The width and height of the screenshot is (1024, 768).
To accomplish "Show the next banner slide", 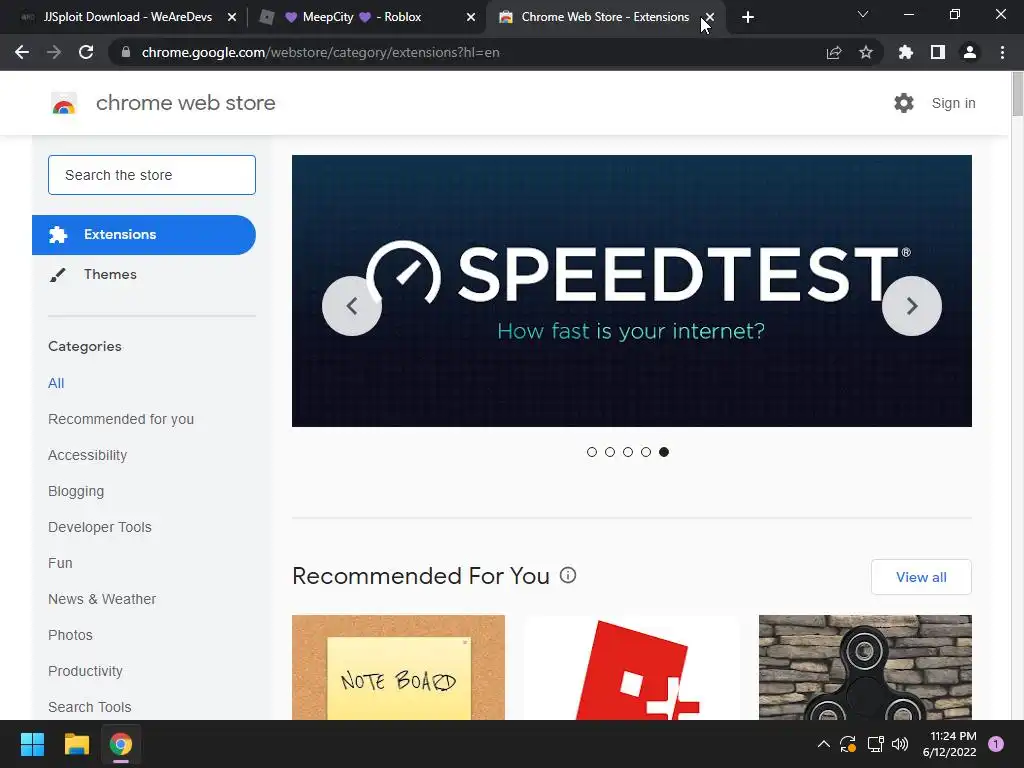I will pos(912,306).
